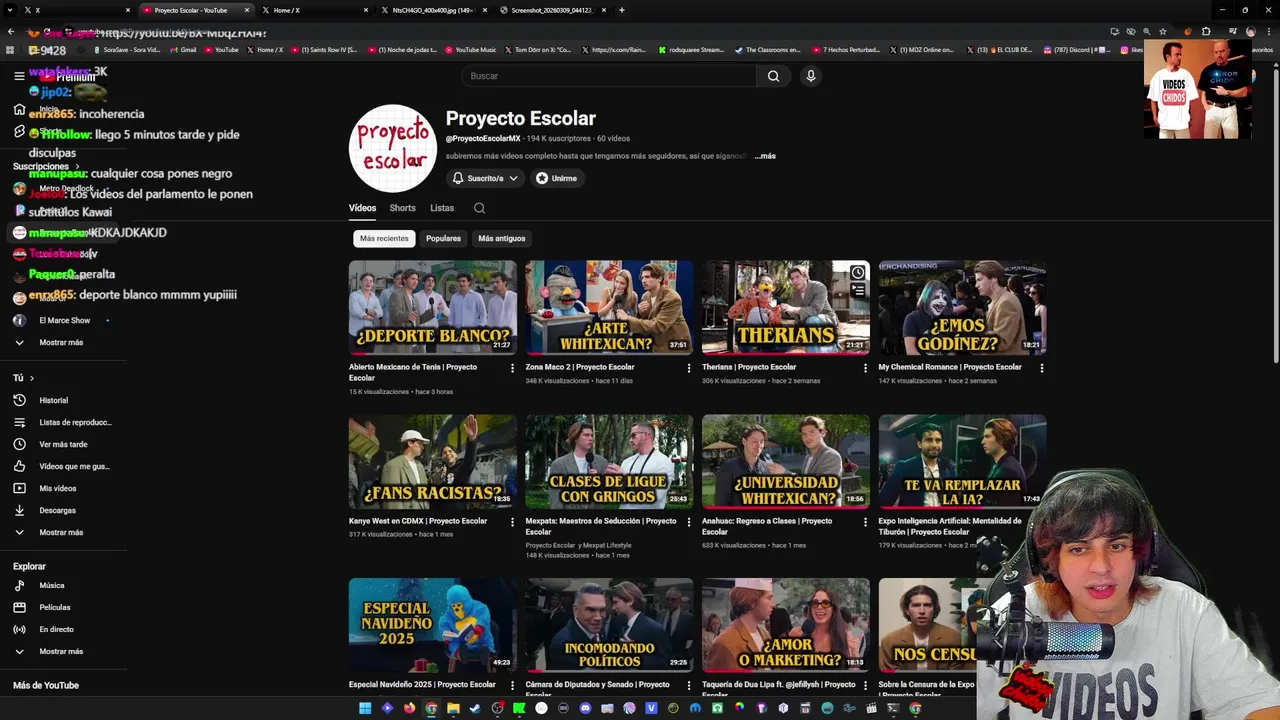The width and height of the screenshot is (1280, 720).
Task: Switch to the Vídeos channel tab
Action: point(362,208)
